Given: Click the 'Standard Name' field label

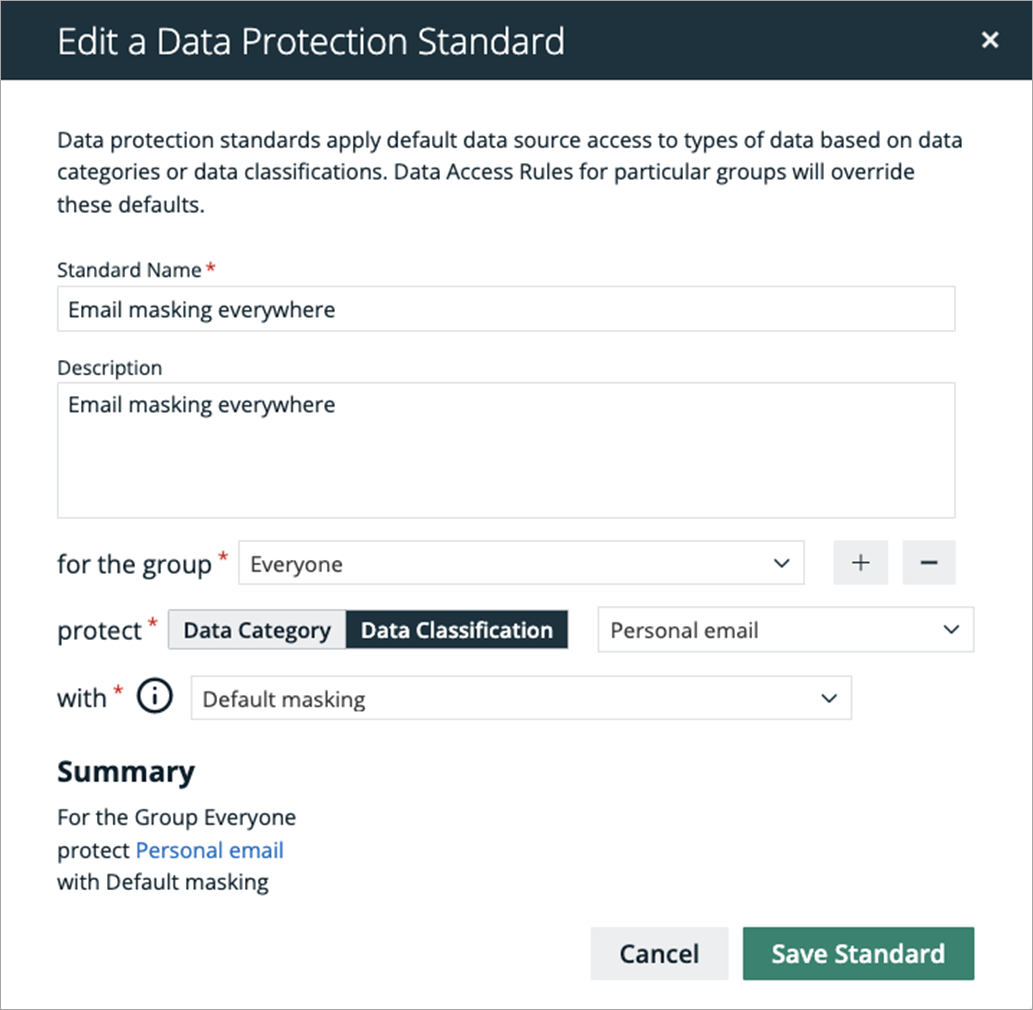Looking at the screenshot, I should tap(129, 270).
